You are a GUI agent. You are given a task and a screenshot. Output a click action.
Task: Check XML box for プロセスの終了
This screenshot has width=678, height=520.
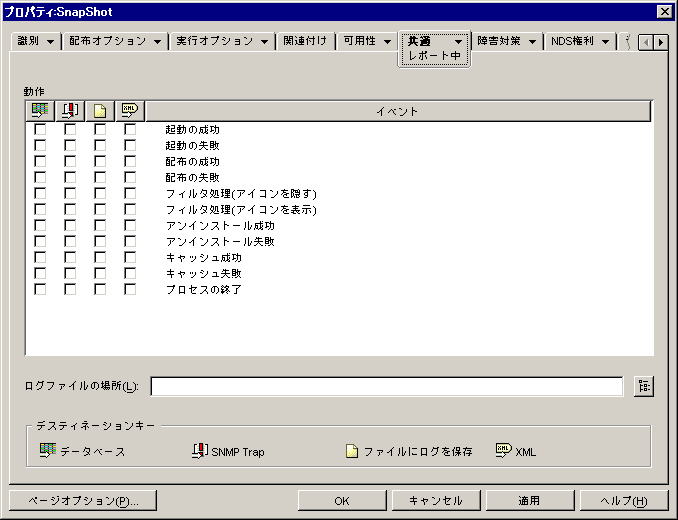(130, 289)
